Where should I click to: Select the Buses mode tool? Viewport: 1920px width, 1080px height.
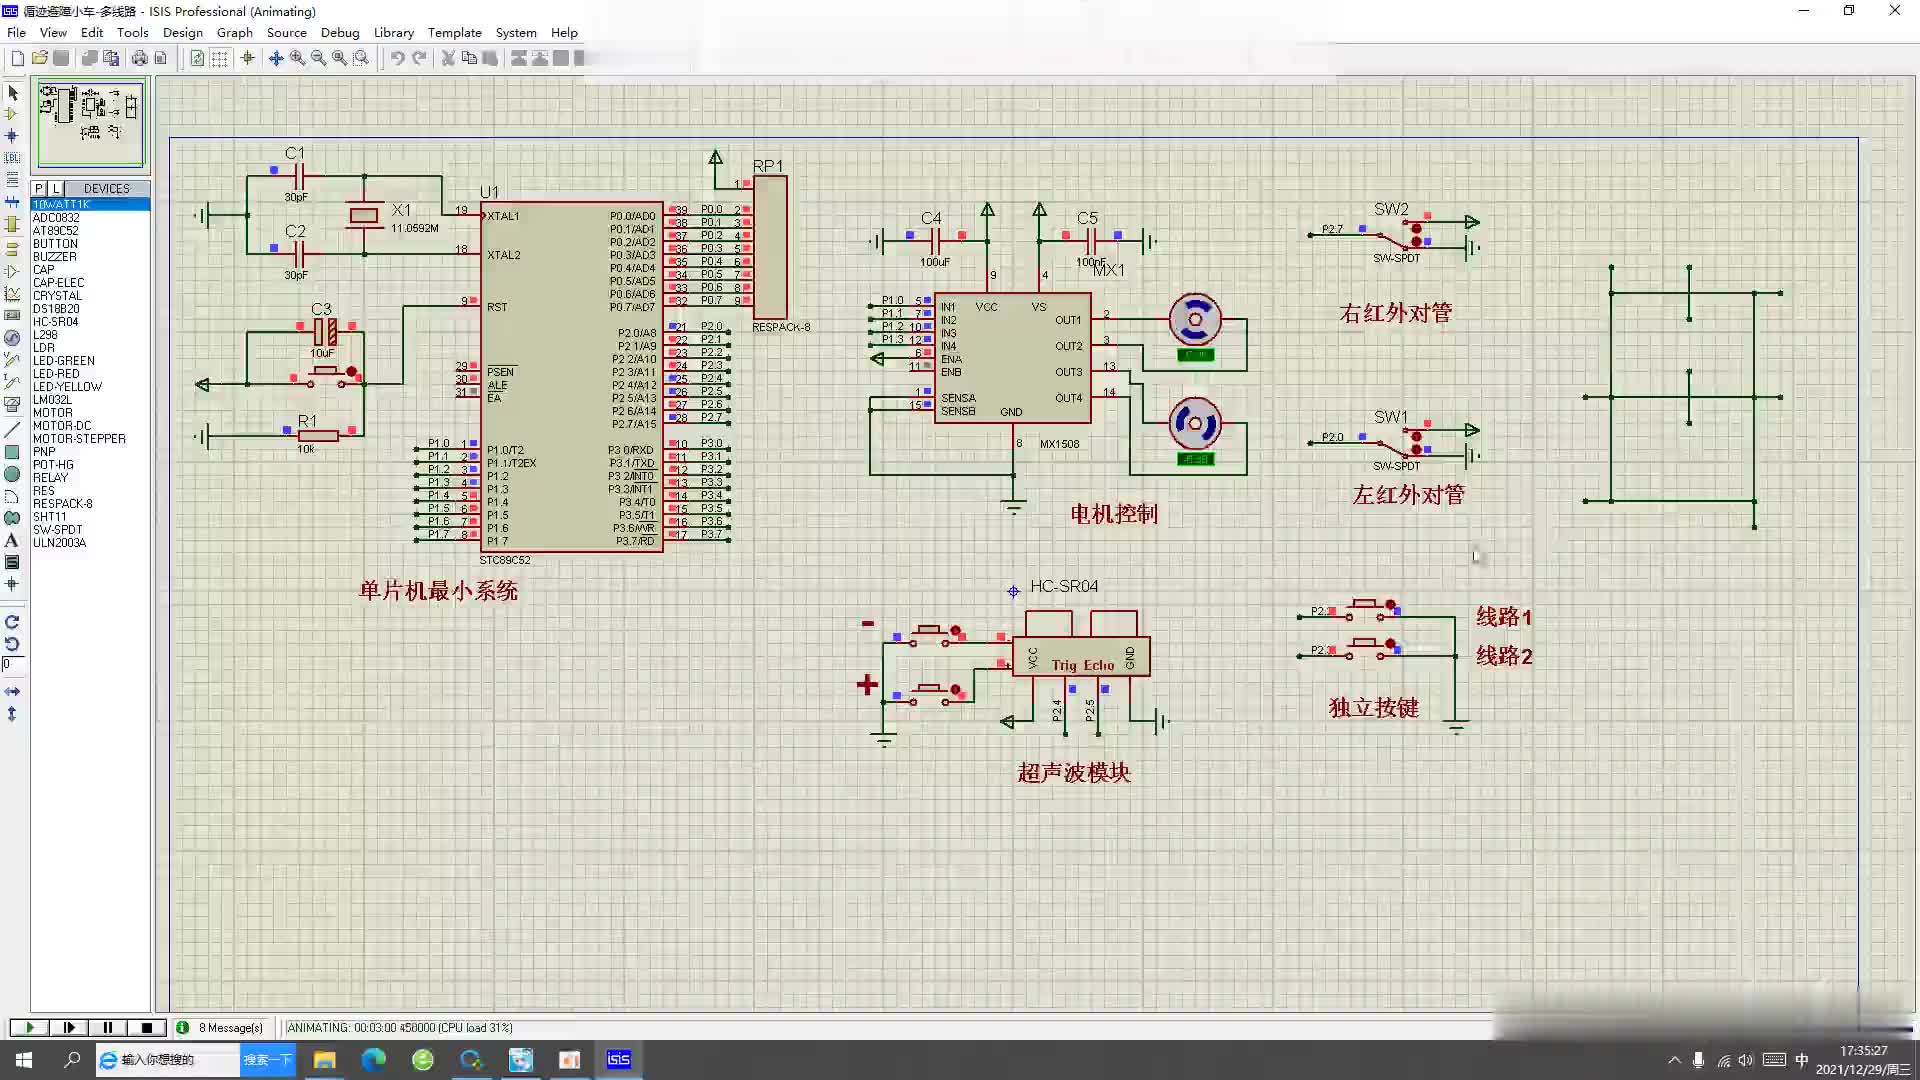click(12, 202)
